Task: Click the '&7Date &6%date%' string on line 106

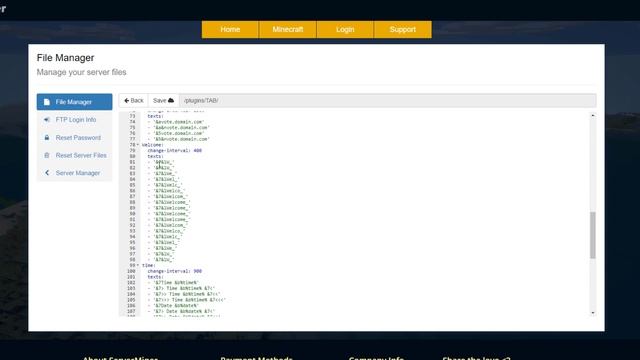Action: point(176,305)
